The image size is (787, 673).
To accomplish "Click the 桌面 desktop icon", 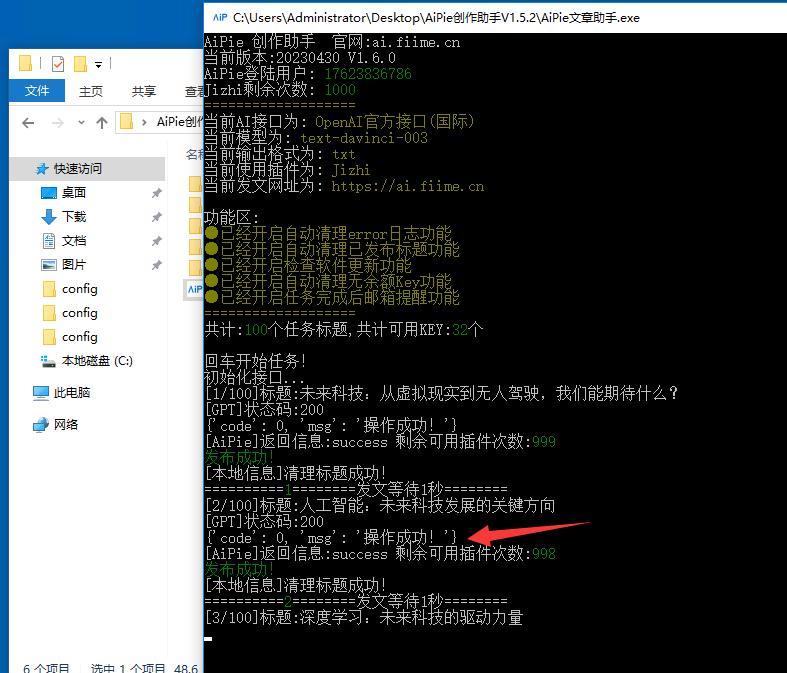I will click(x=49, y=193).
